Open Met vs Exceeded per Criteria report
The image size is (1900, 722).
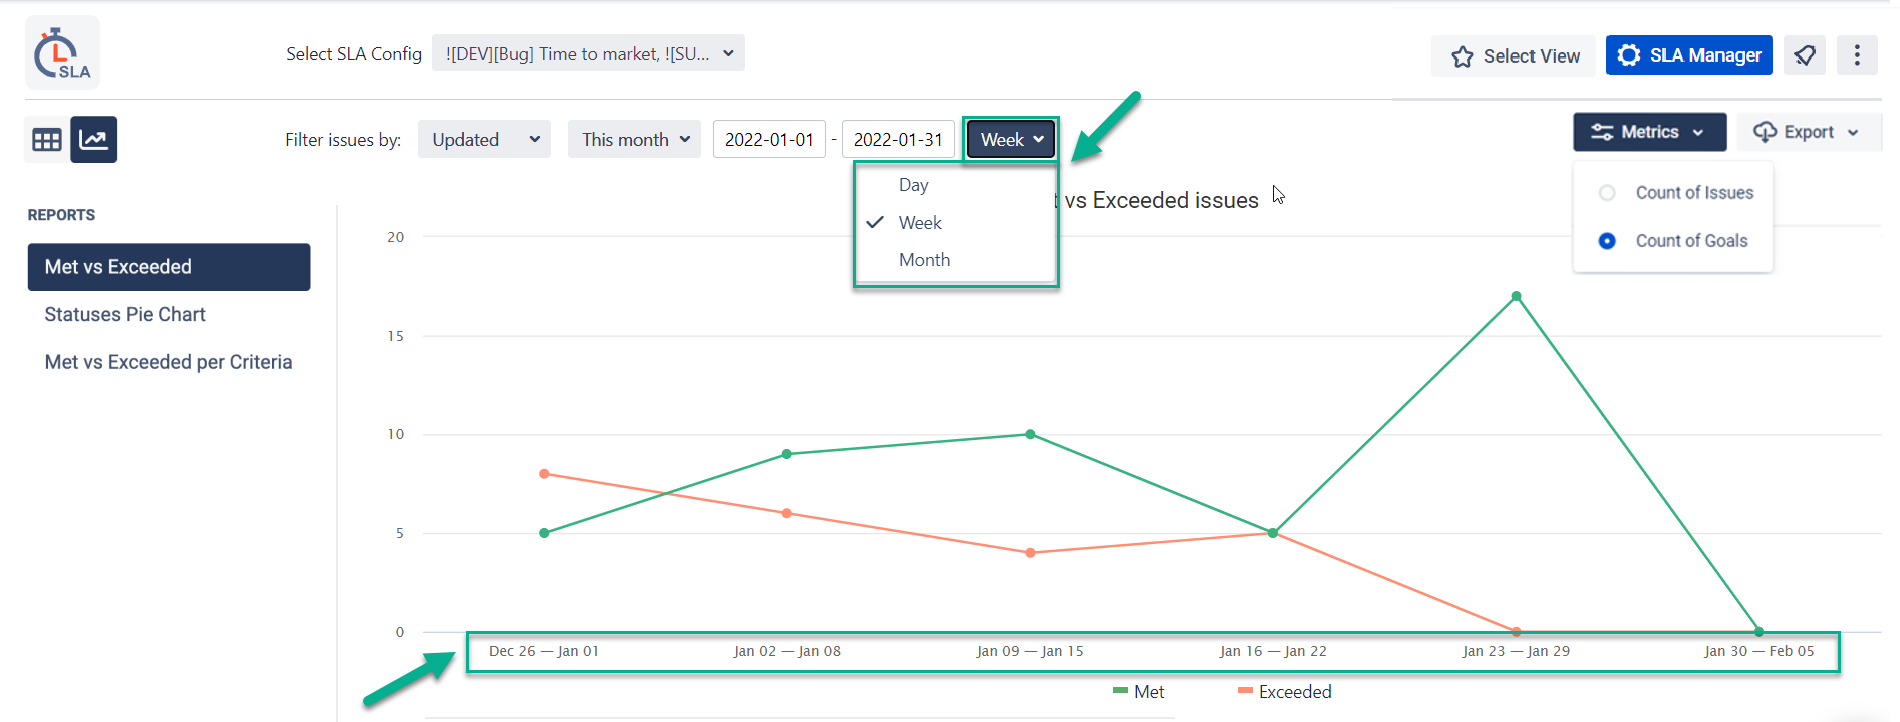click(x=168, y=362)
